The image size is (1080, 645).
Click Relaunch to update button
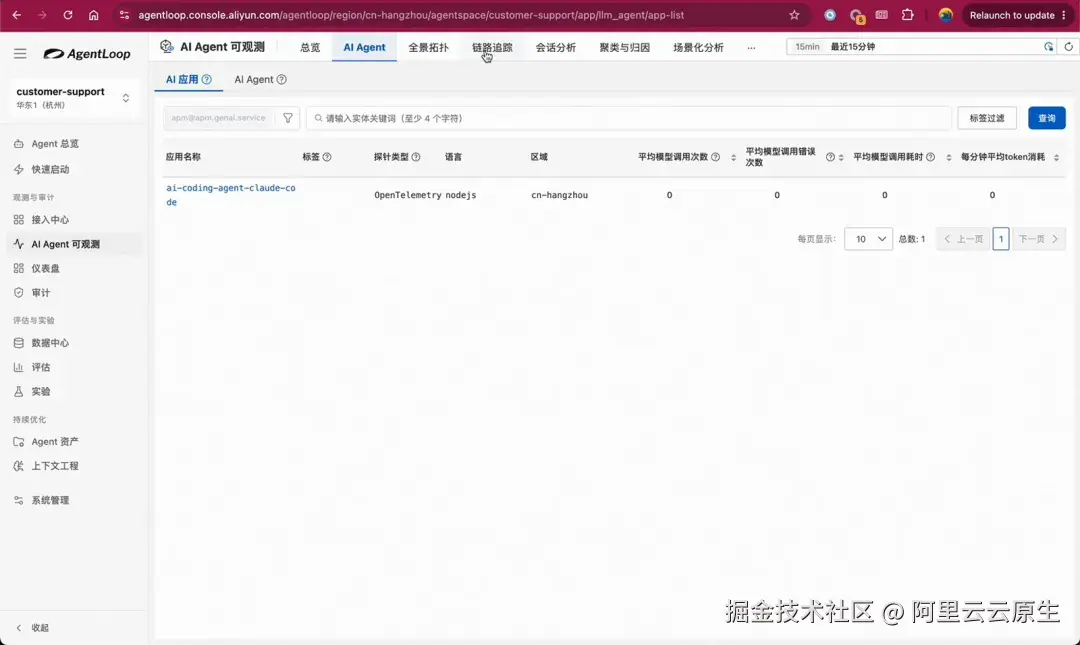1018,14
